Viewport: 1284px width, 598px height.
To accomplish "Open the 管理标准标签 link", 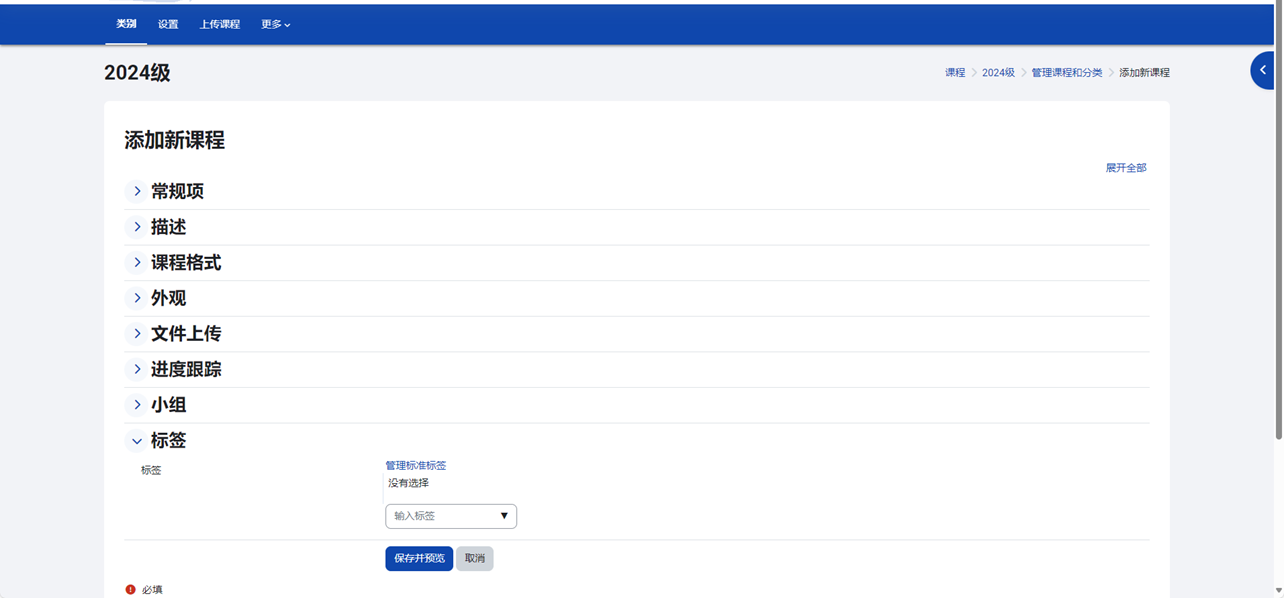I will 416,465.
